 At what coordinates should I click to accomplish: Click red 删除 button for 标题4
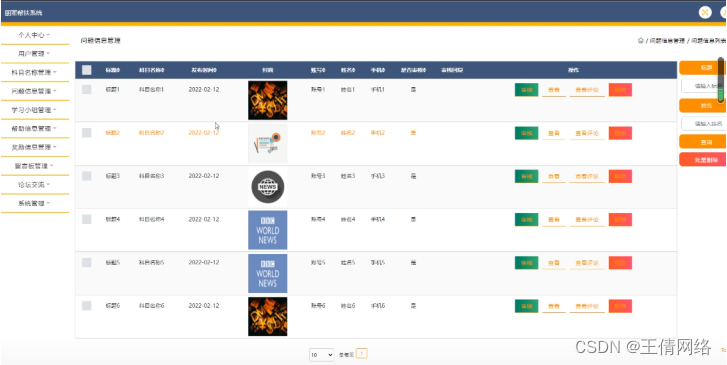[620, 219]
